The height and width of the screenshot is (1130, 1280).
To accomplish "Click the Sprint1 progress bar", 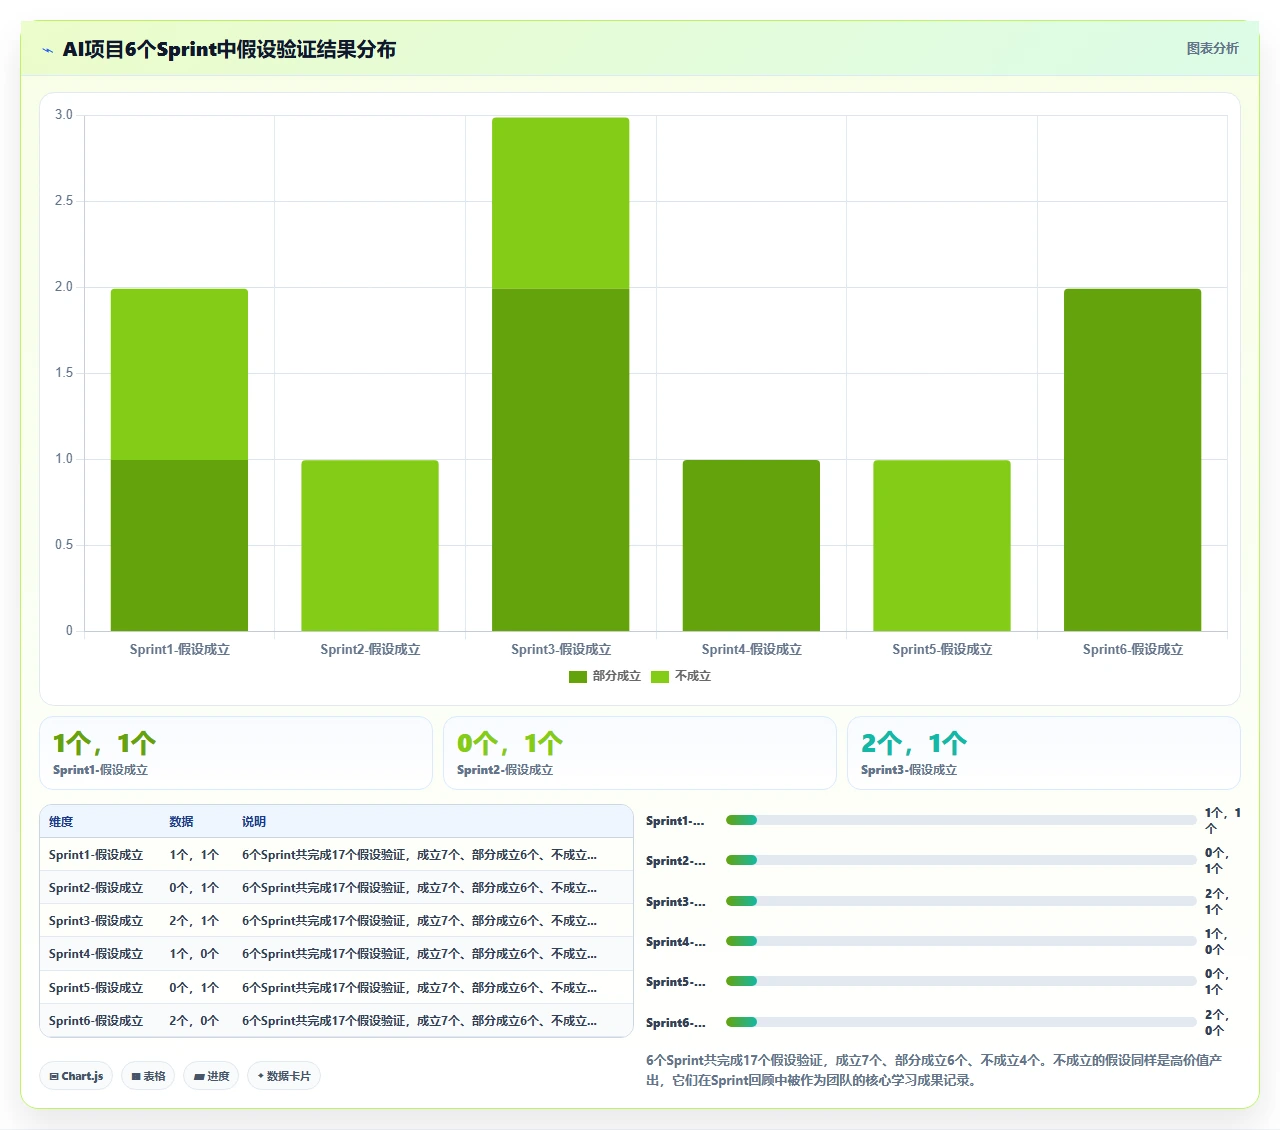I will pyautogui.click(x=961, y=820).
